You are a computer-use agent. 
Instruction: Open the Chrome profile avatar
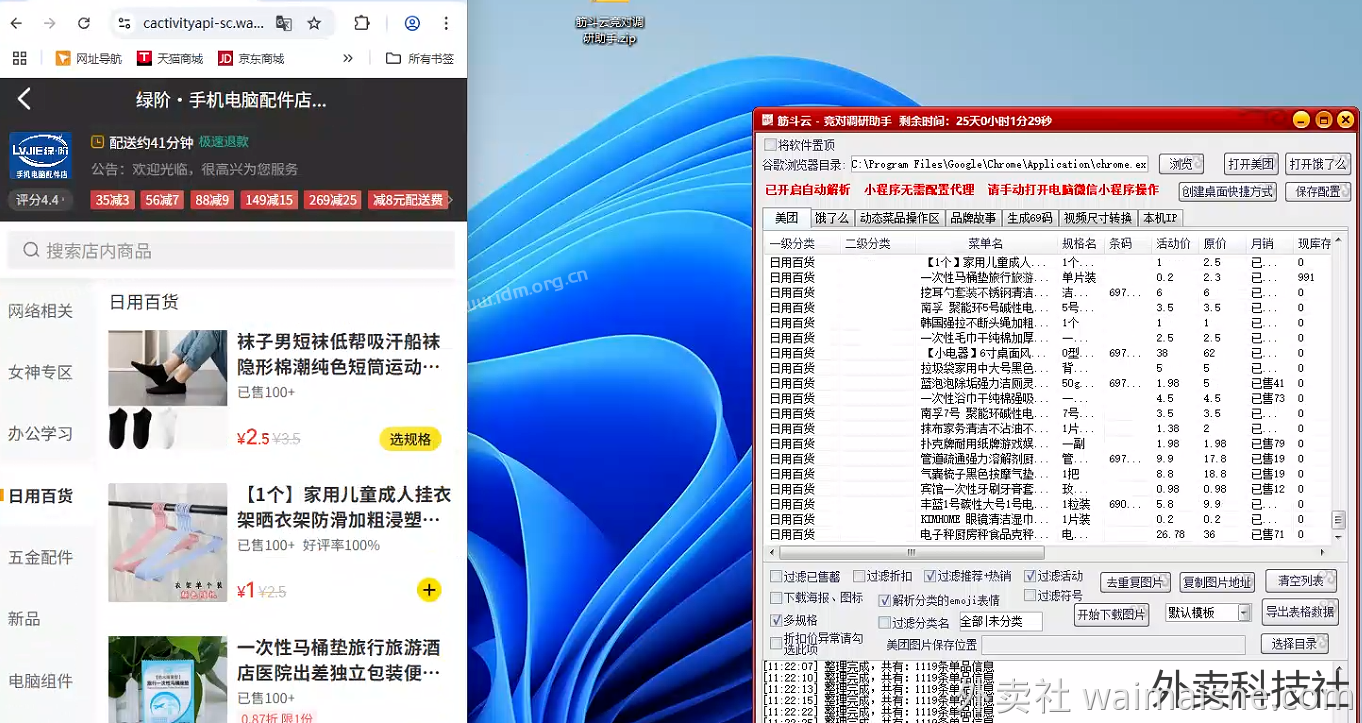pyautogui.click(x=412, y=23)
